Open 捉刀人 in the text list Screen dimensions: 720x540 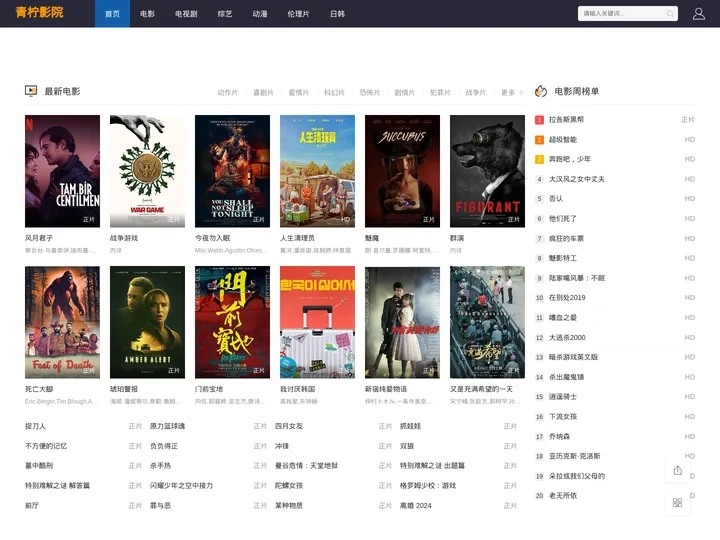(35, 426)
